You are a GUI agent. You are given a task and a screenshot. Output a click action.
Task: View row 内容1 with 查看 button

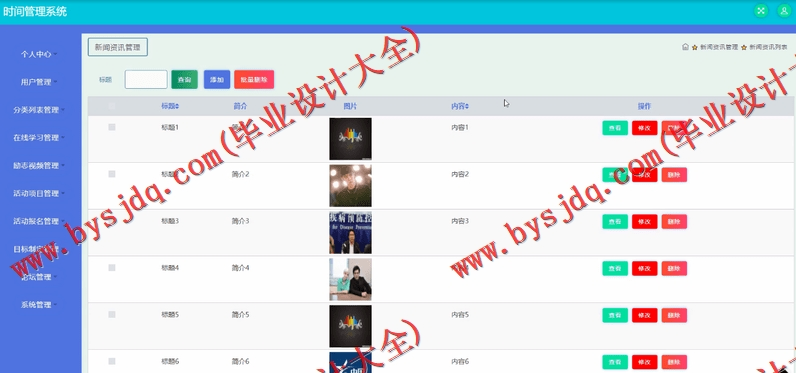click(615, 128)
